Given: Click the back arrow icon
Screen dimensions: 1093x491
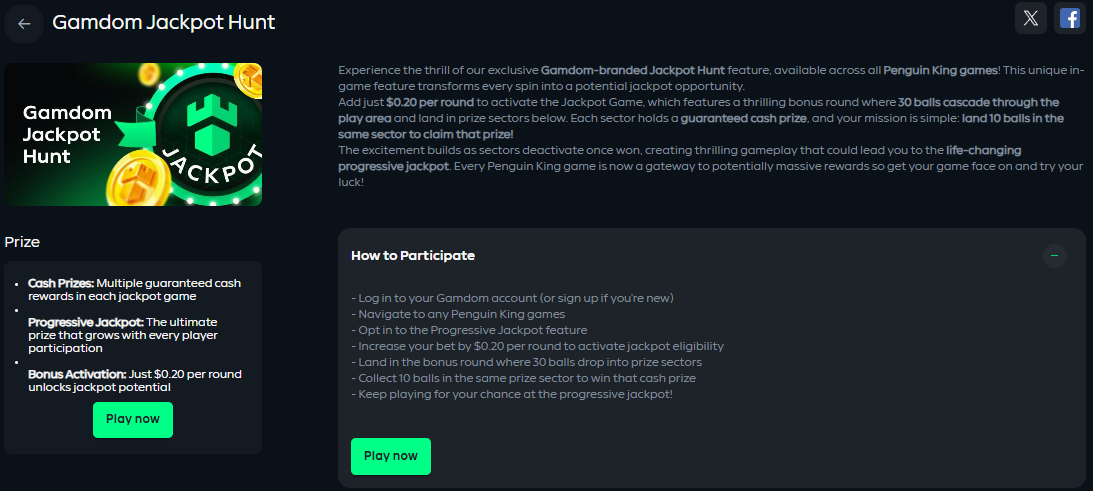Looking at the screenshot, I should pos(24,23).
